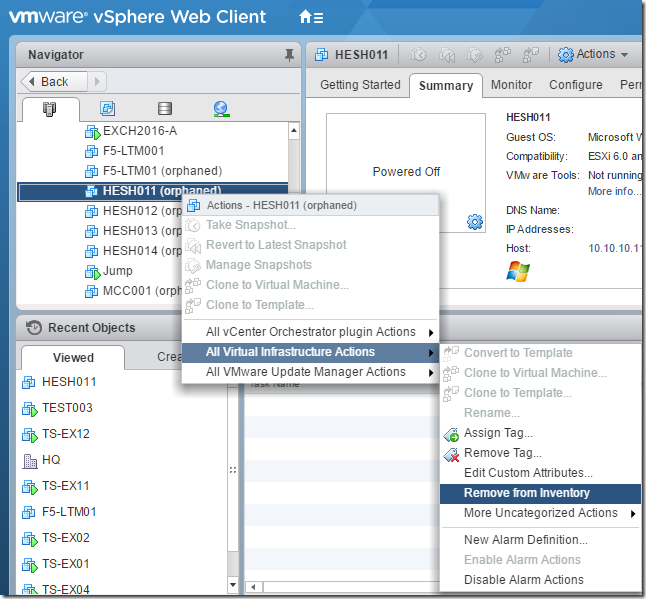Open the vSphere home menu icon
This screenshot has width=646, height=599.
pos(311,17)
